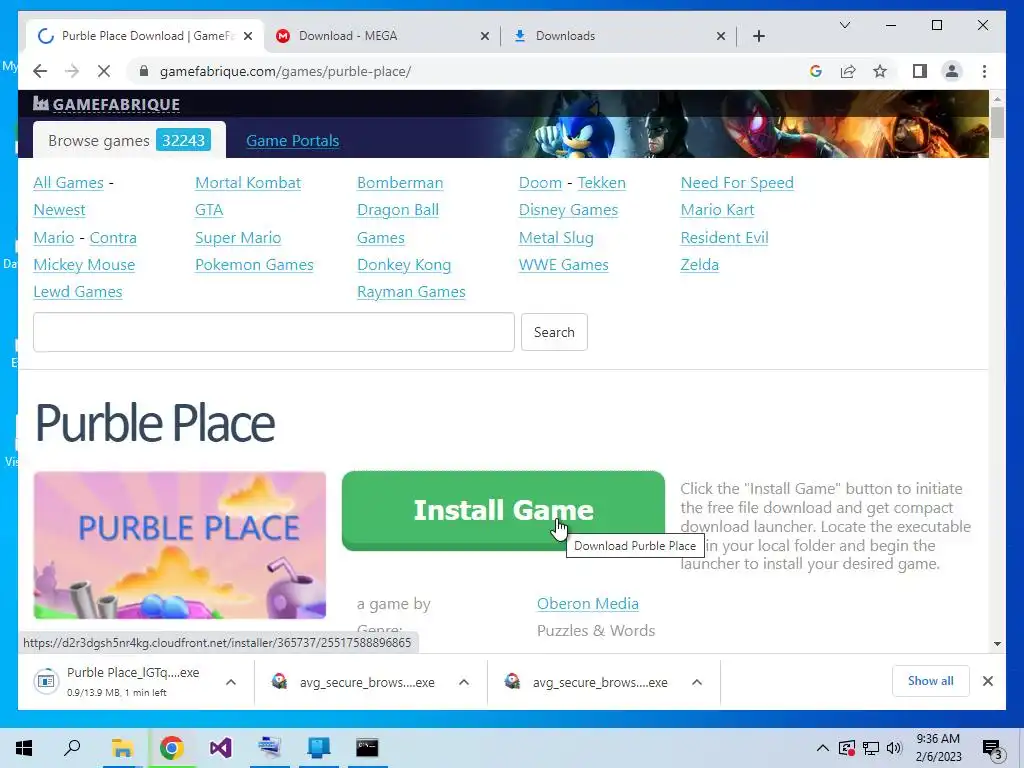Stop loading the page
This screenshot has width=1024, height=768.
(x=104, y=71)
